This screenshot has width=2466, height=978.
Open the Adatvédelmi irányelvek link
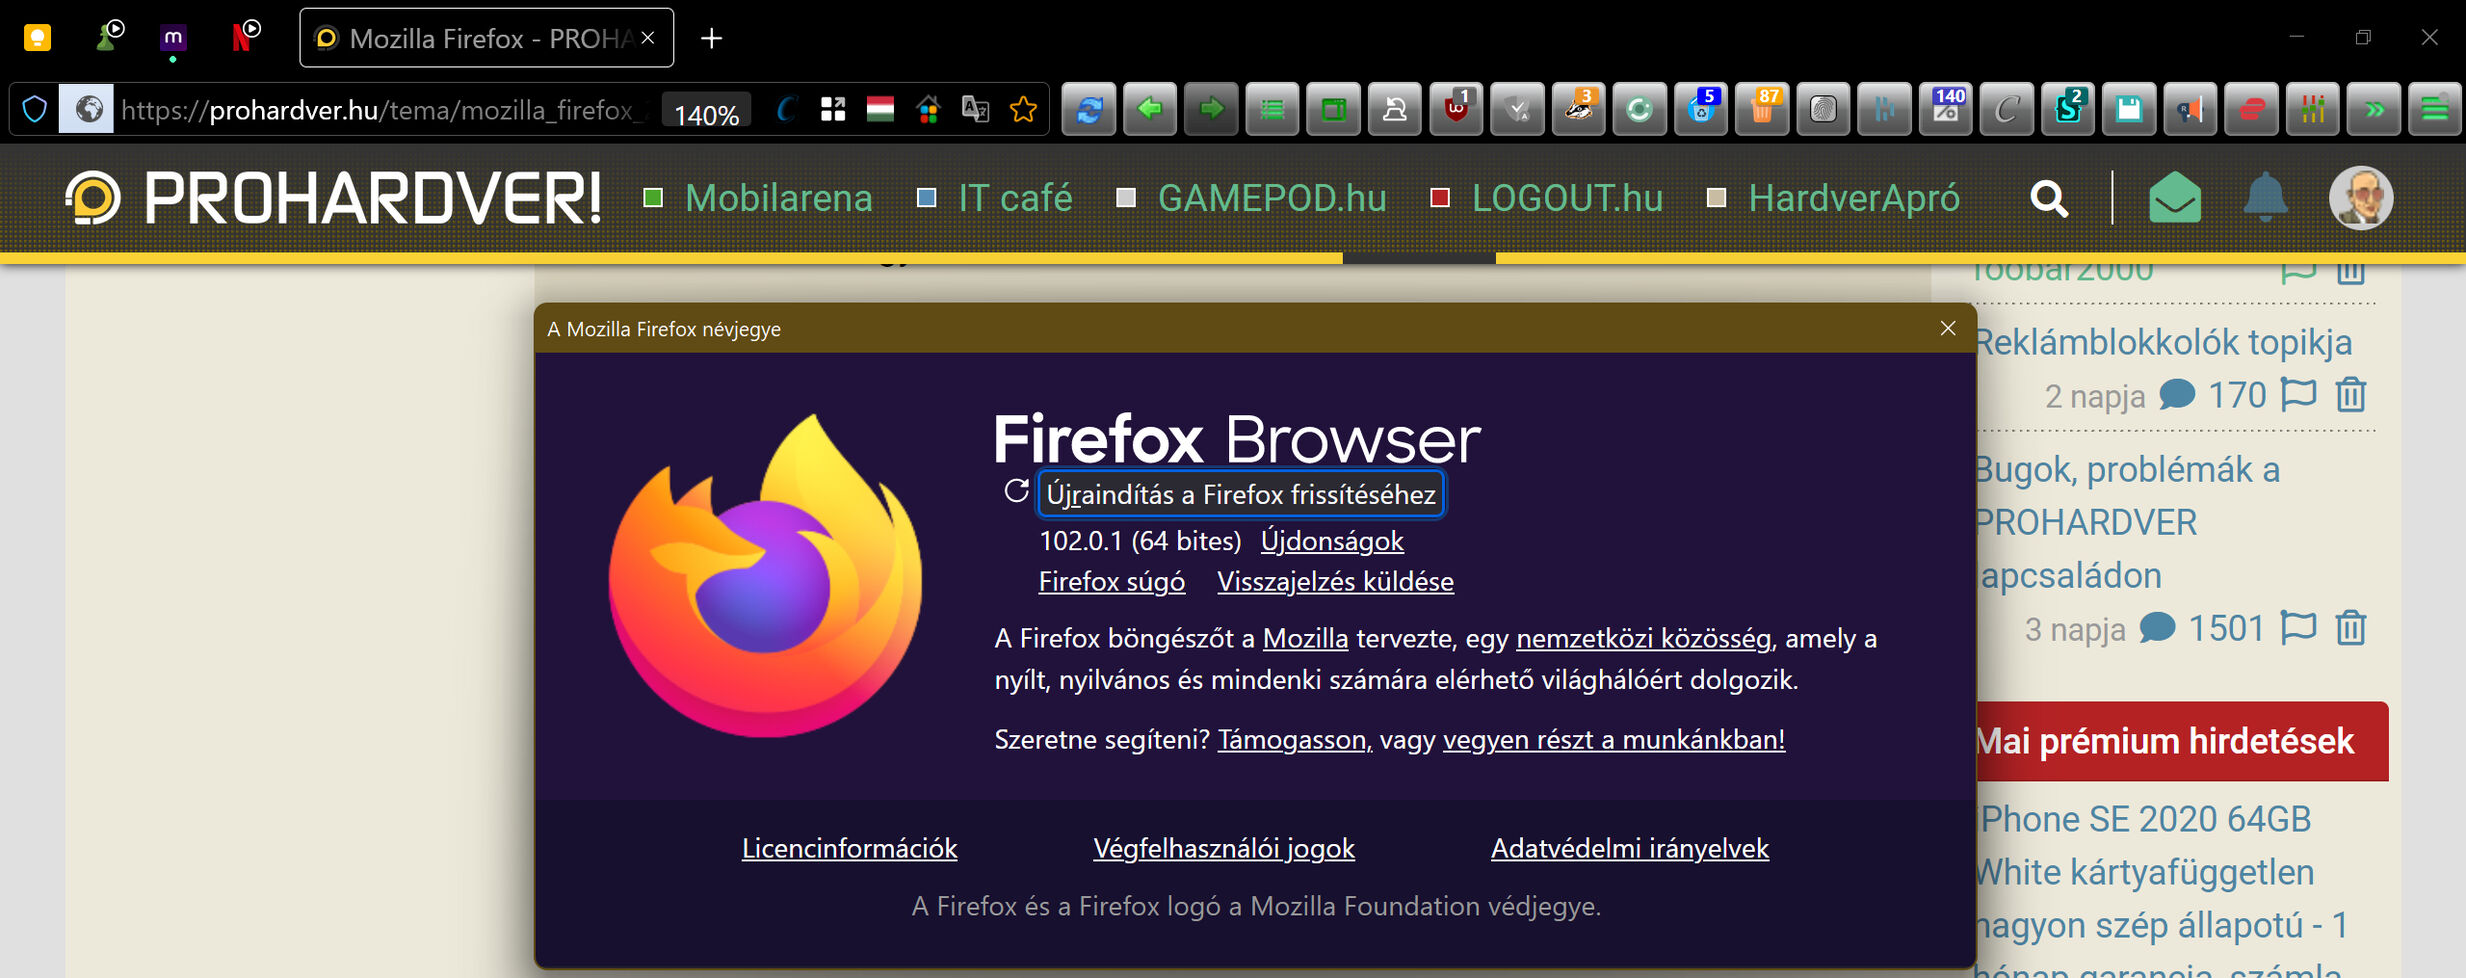click(1630, 849)
